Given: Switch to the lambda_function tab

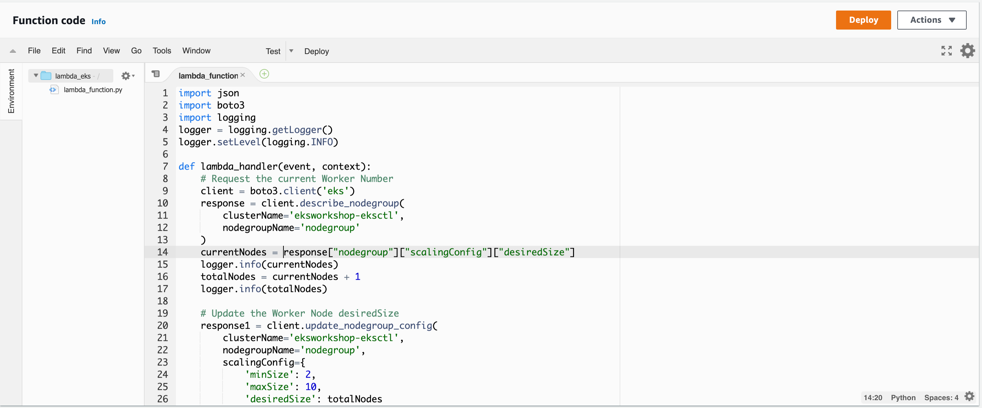Looking at the screenshot, I should (x=208, y=75).
